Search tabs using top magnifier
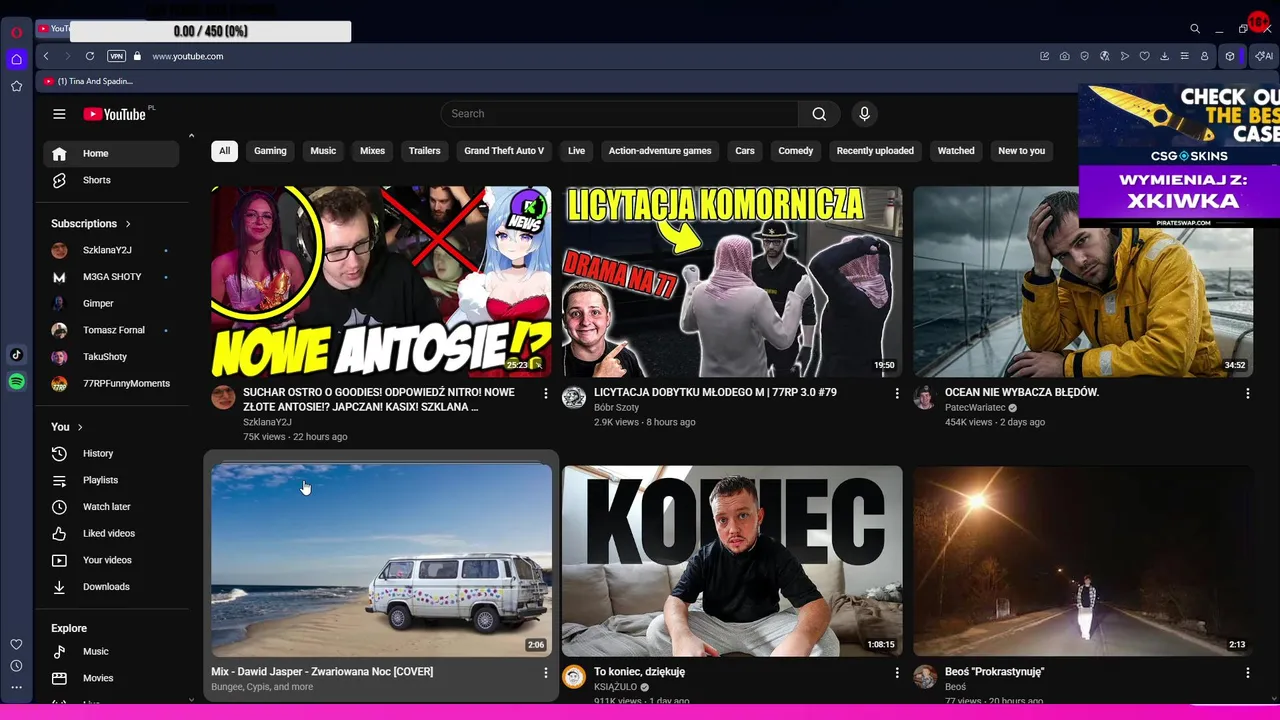This screenshot has height=720, width=1280. 1194,29
